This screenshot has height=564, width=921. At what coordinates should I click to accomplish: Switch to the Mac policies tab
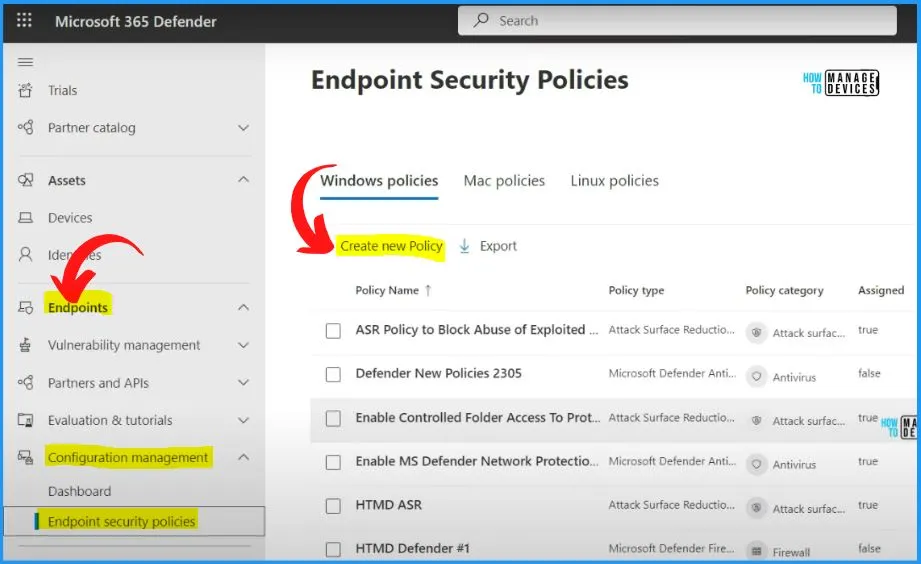click(x=504, y=181)
